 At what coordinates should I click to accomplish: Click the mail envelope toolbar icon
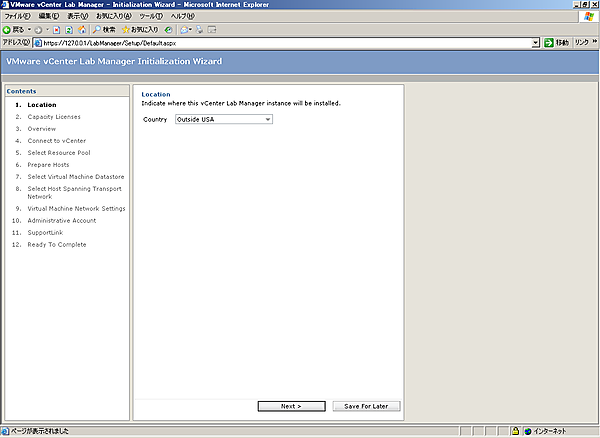pyautogui.click(x=185, y=30)
